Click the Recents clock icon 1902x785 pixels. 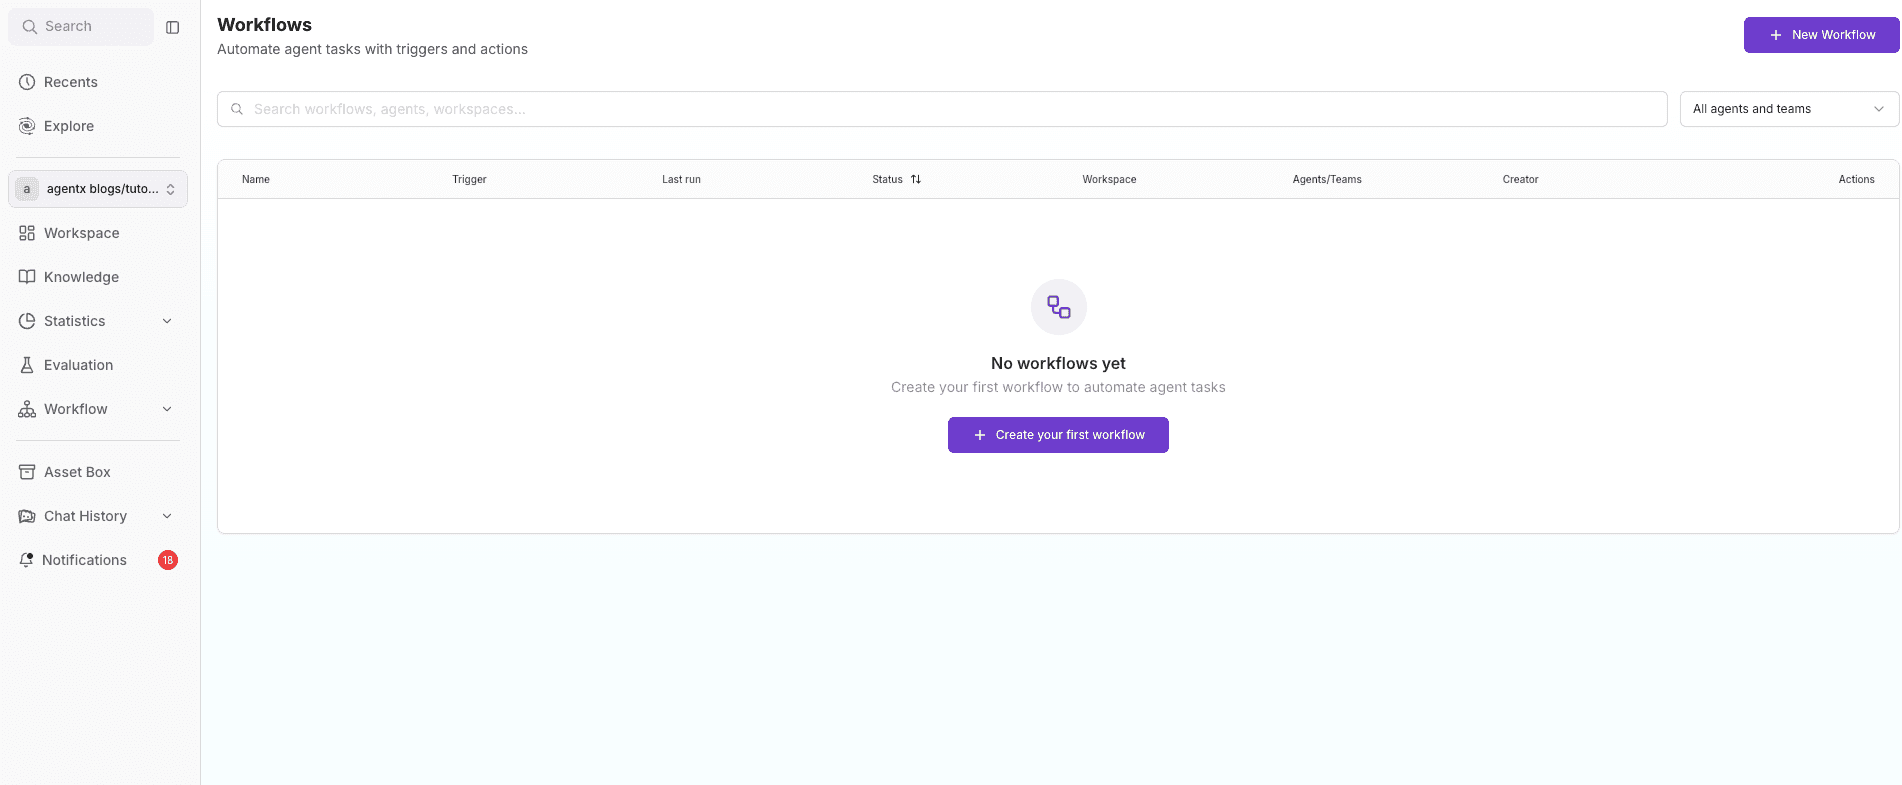27,82
